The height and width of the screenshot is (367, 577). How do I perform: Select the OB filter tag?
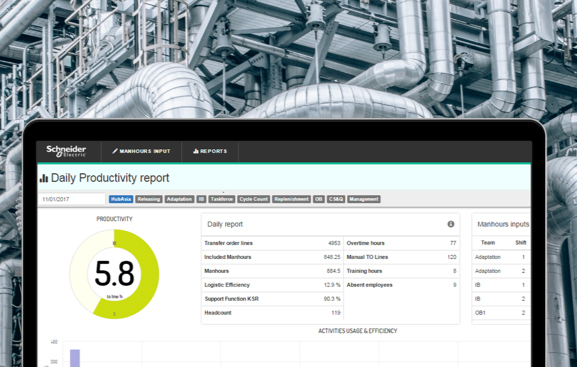coord(319,199)
